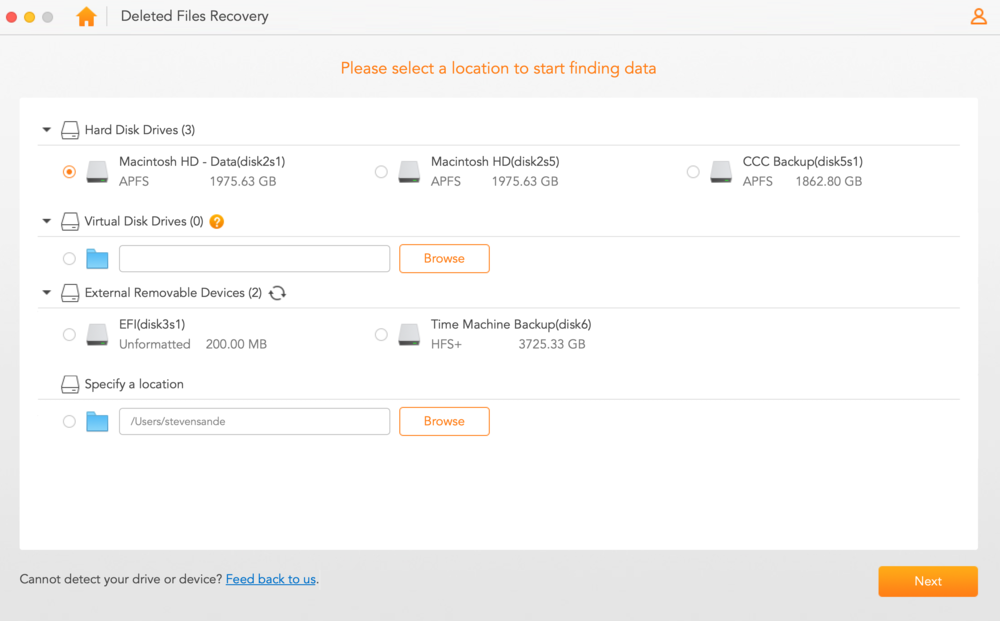The height and width of the screenshot is (621, 1000).
Task: Collapse the Hard Disk Drives section
Action: [x=47, y=129]
